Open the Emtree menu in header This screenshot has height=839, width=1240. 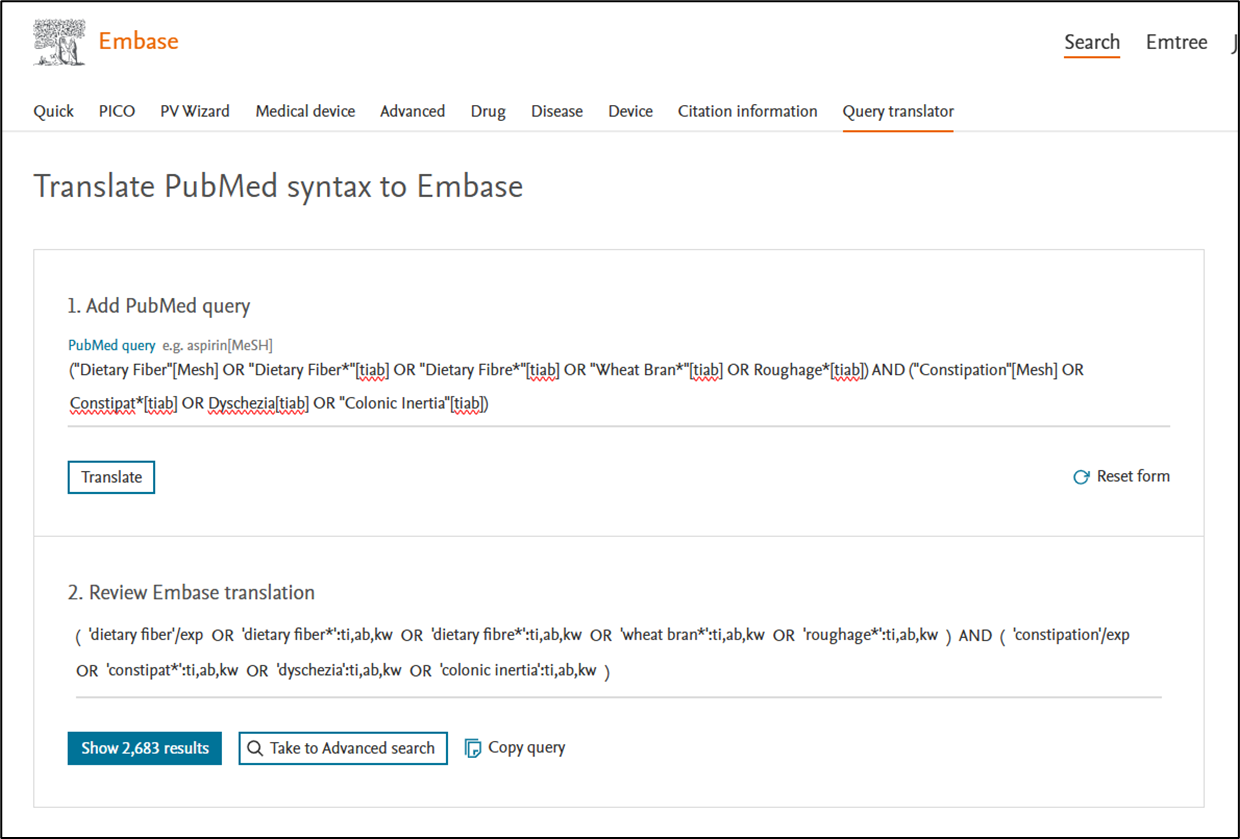coord(1176,42)
